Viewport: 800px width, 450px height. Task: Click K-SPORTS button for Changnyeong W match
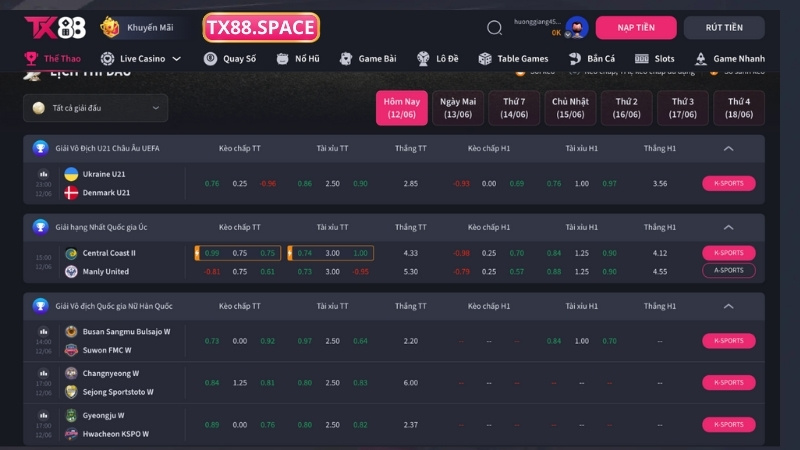point(729,383)
